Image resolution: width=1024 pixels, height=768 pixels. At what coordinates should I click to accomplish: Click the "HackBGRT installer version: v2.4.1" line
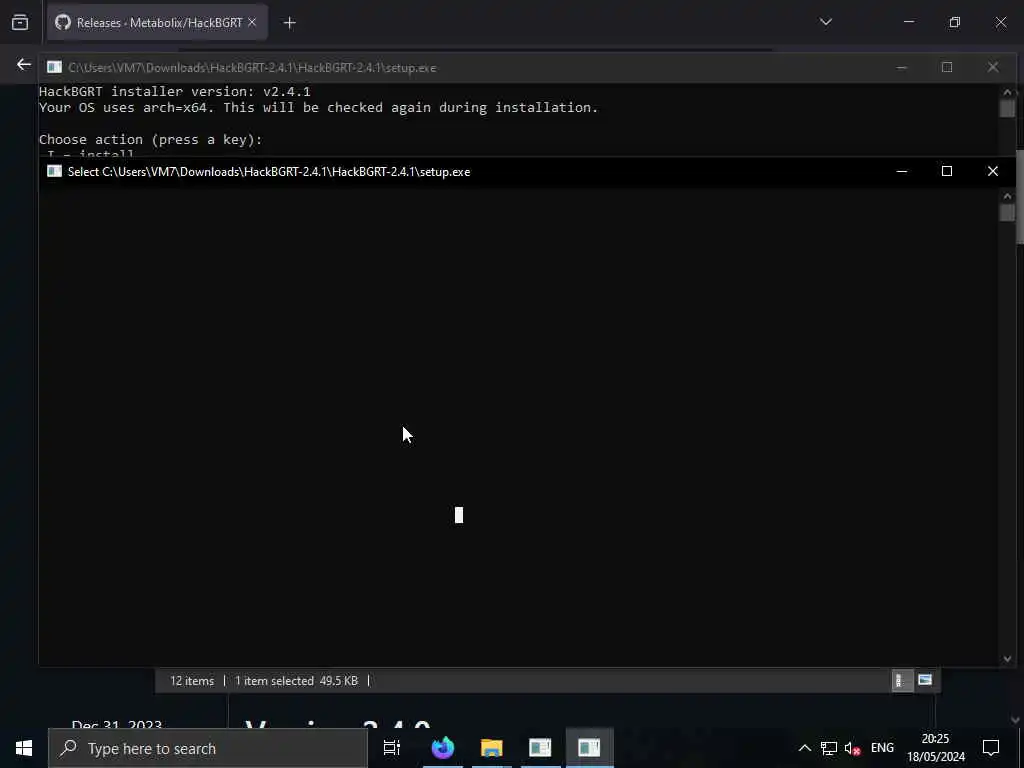click(174, 91)
